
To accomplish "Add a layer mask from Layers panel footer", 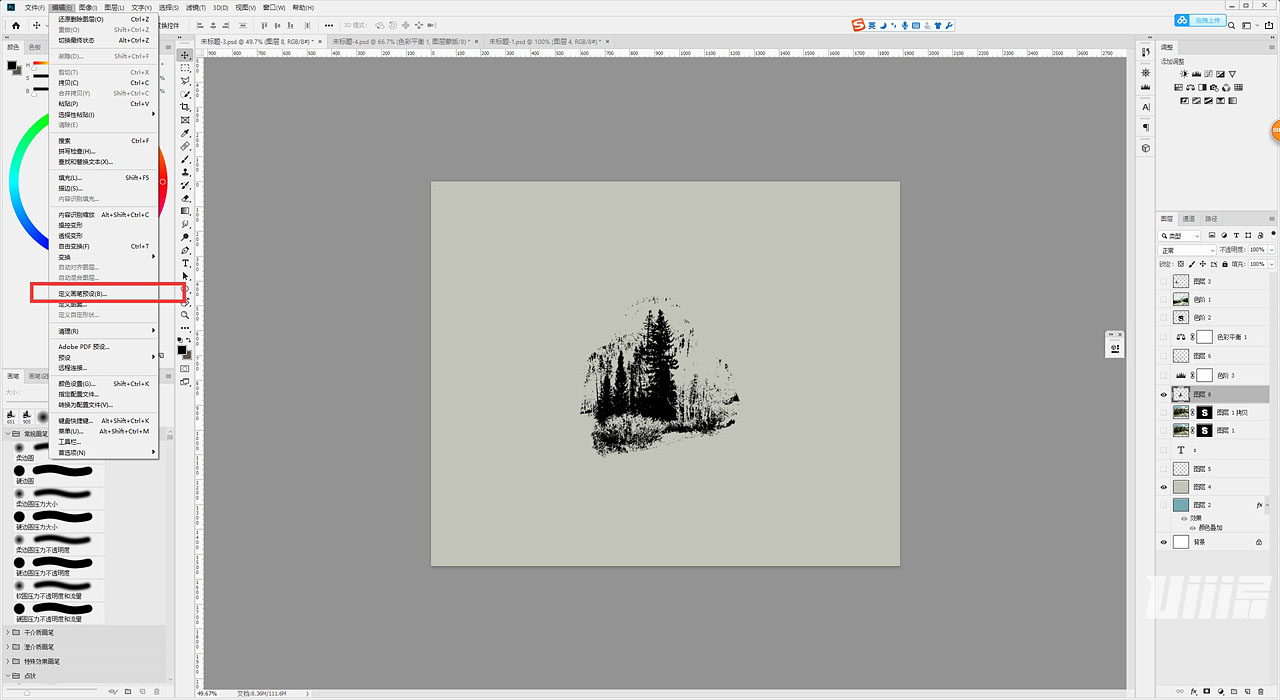I will pos(1207,690).
